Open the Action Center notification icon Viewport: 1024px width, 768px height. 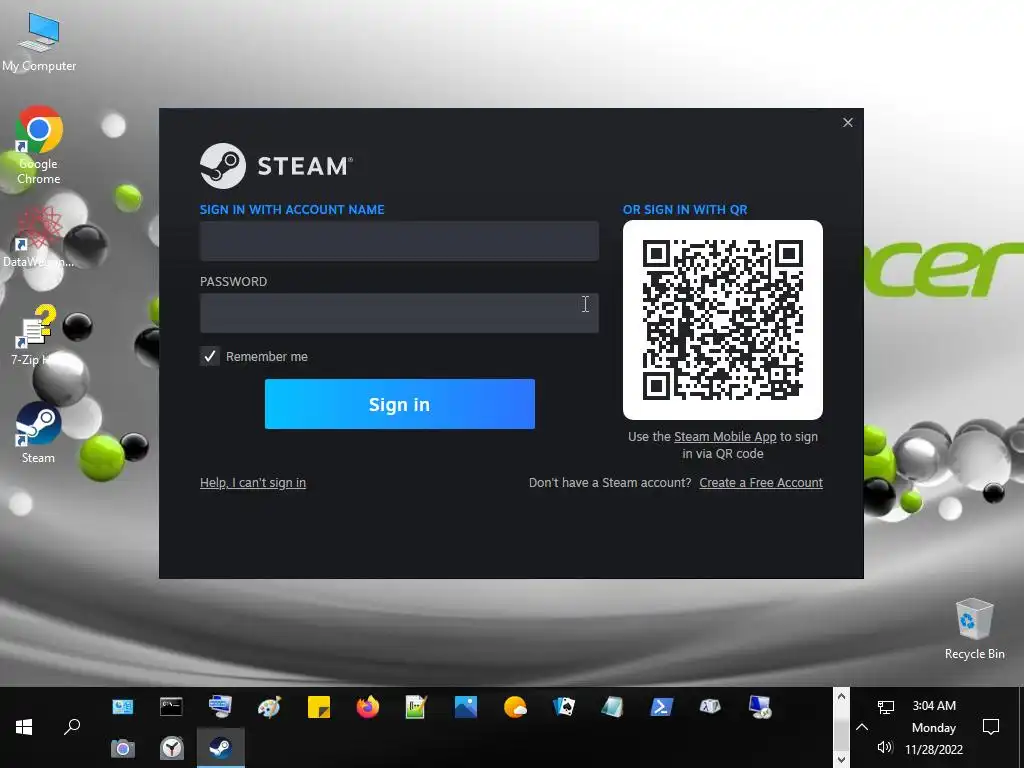(x=991, y=727)
